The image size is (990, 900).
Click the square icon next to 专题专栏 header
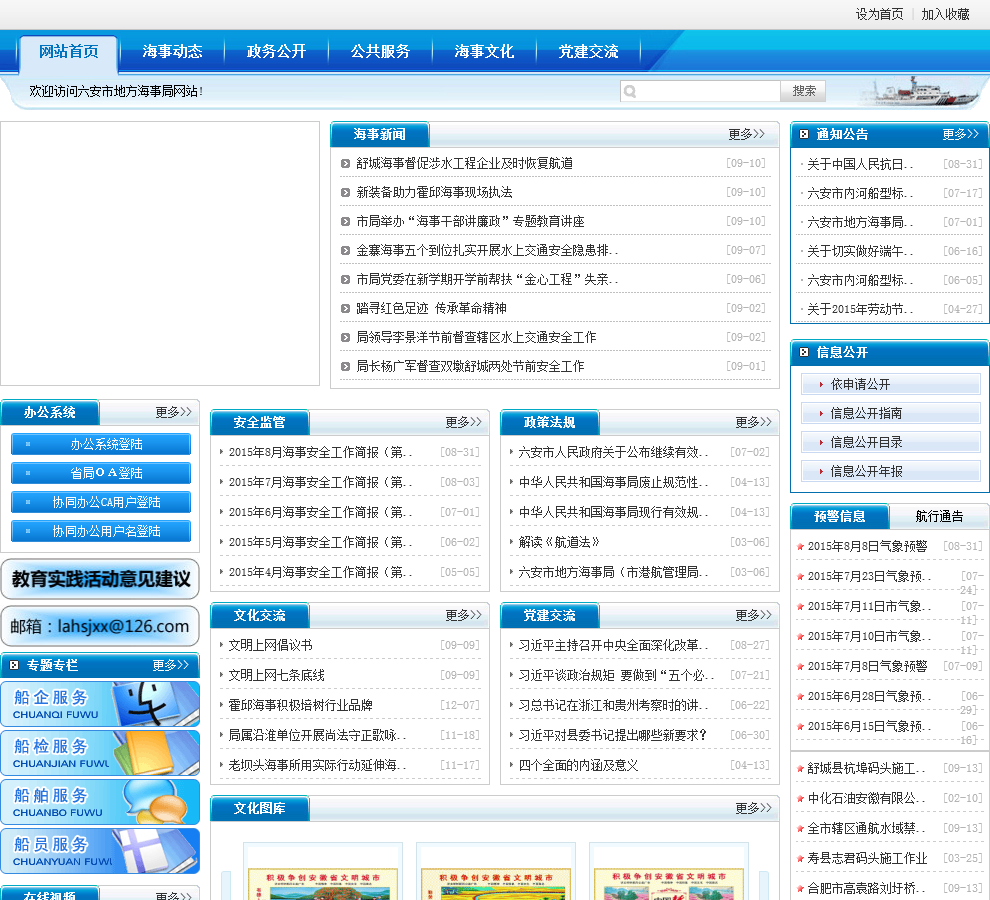(x=14, y=665)
